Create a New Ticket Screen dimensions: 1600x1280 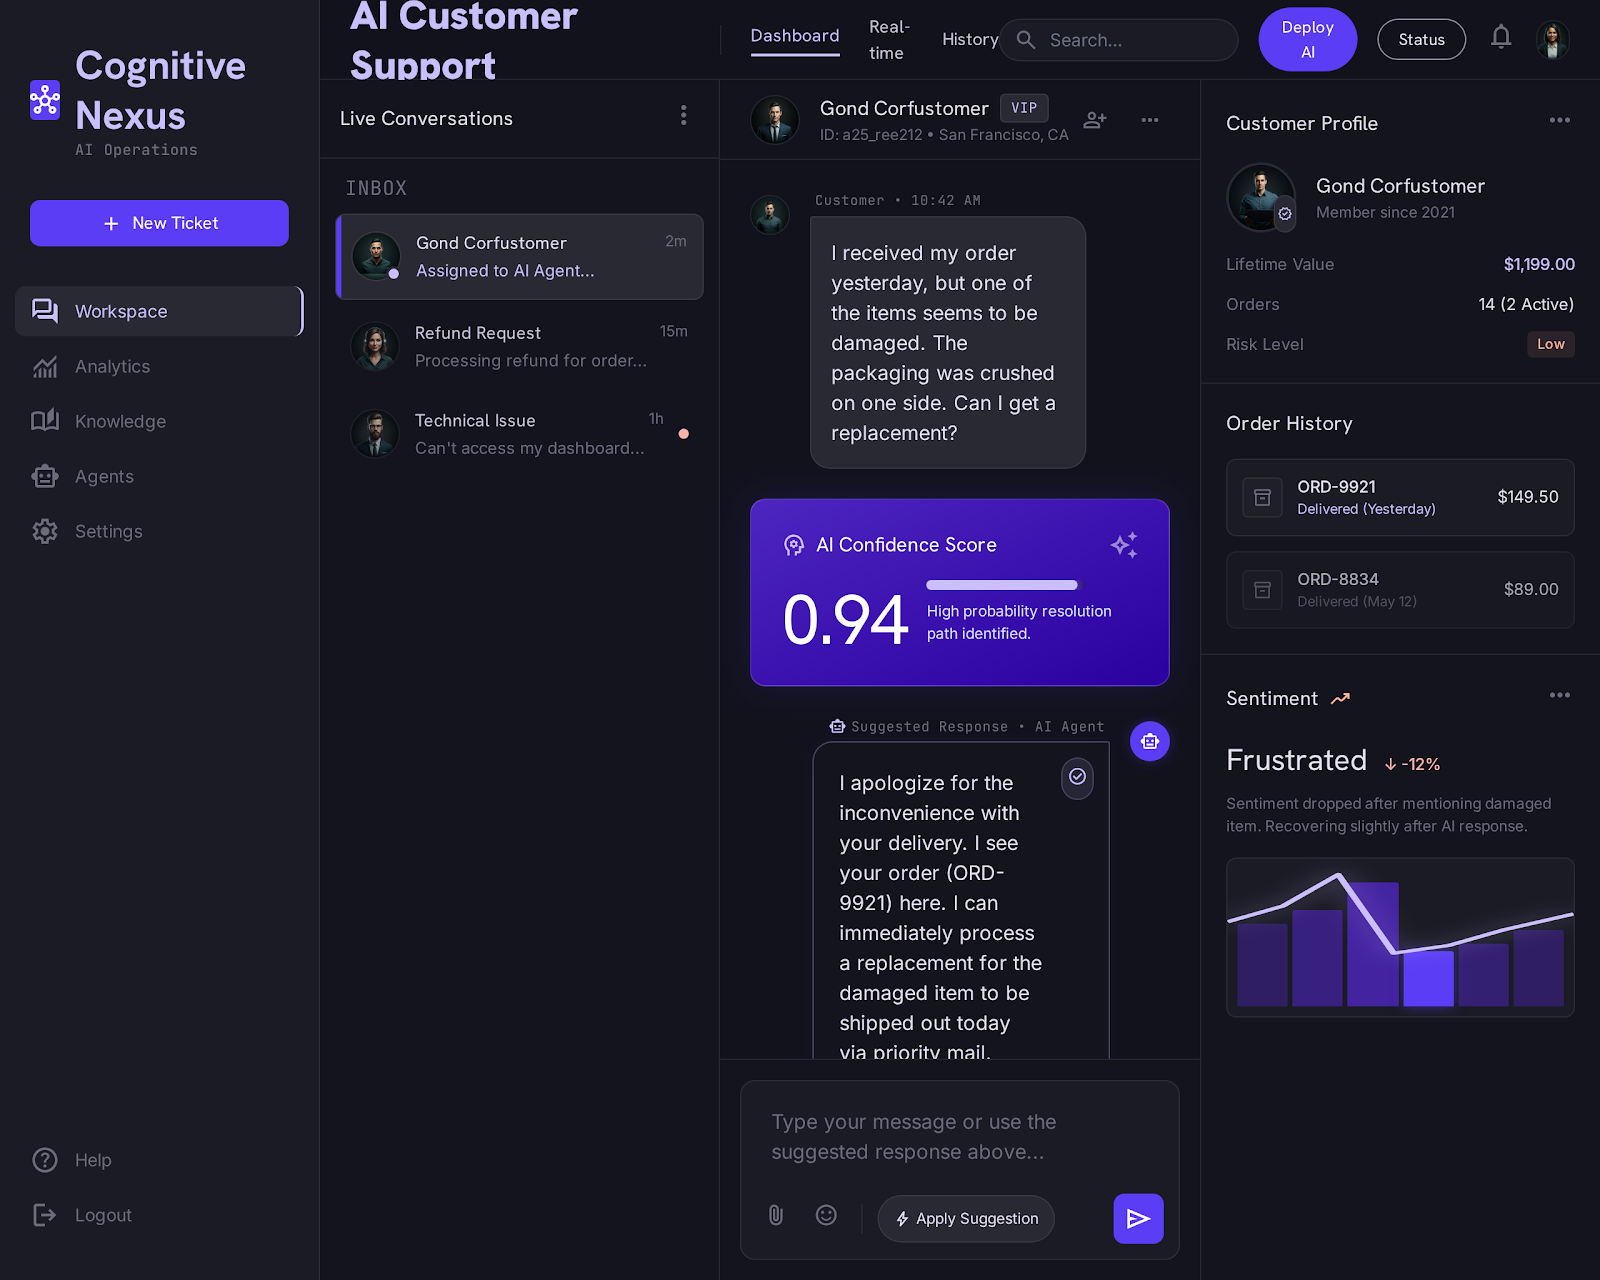(x=159, y=223)
